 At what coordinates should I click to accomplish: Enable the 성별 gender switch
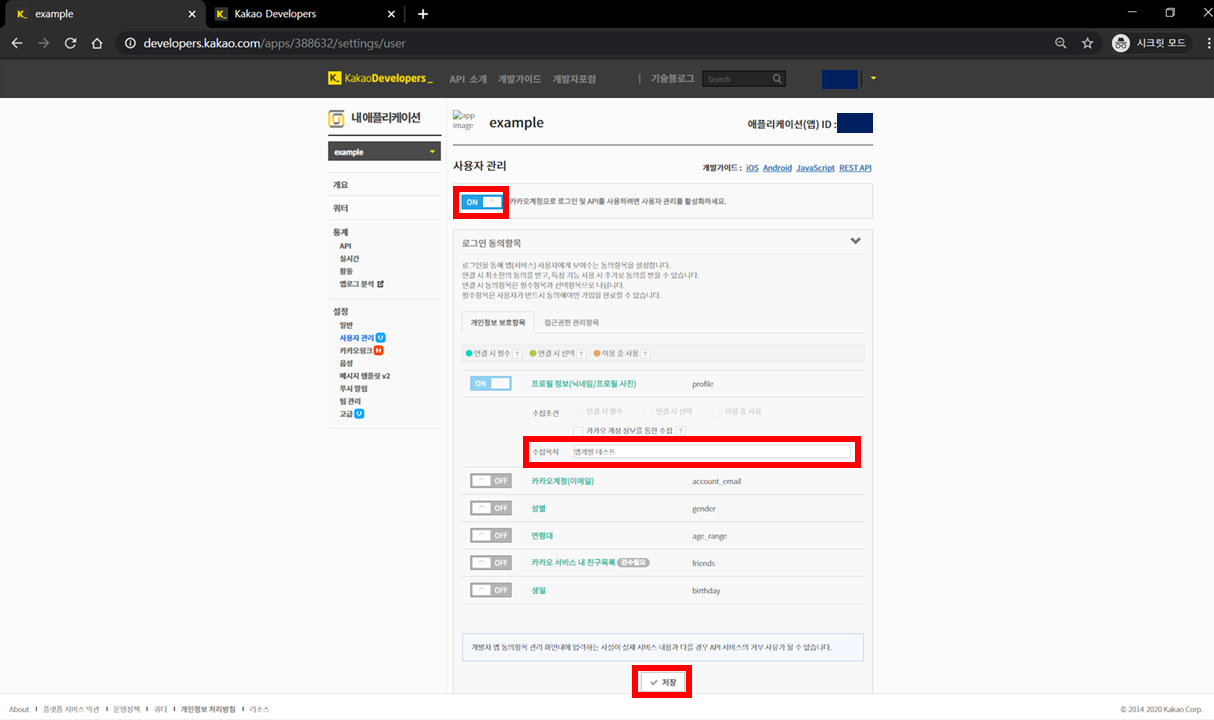[491, 508]
